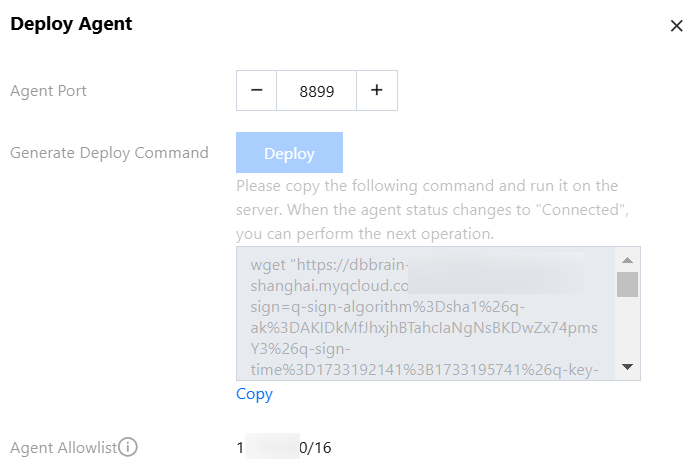Select the Agent Allowlist /16 value
Viewport: 697px width, 473px height.
[284, 447]
